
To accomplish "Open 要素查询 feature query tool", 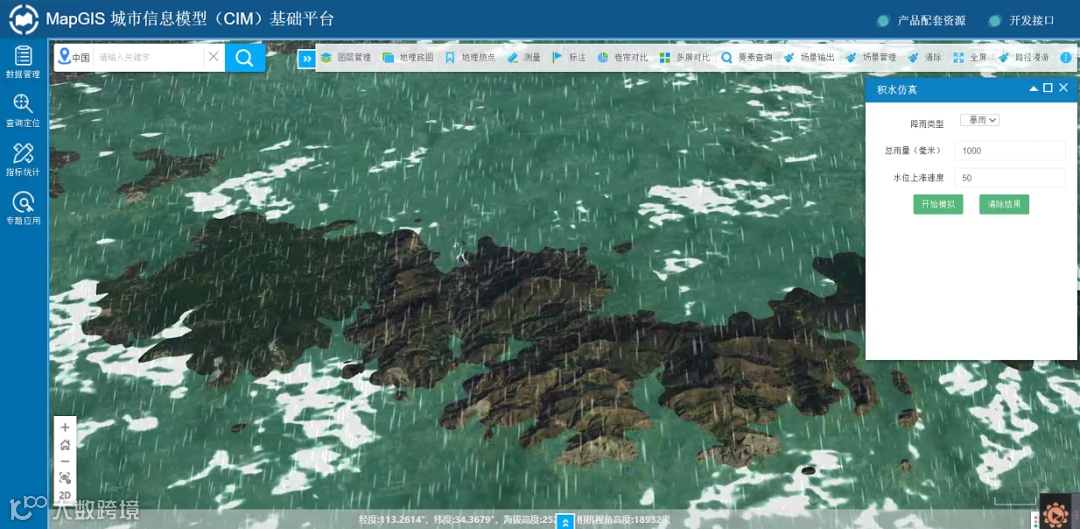I will coord(747,59).
